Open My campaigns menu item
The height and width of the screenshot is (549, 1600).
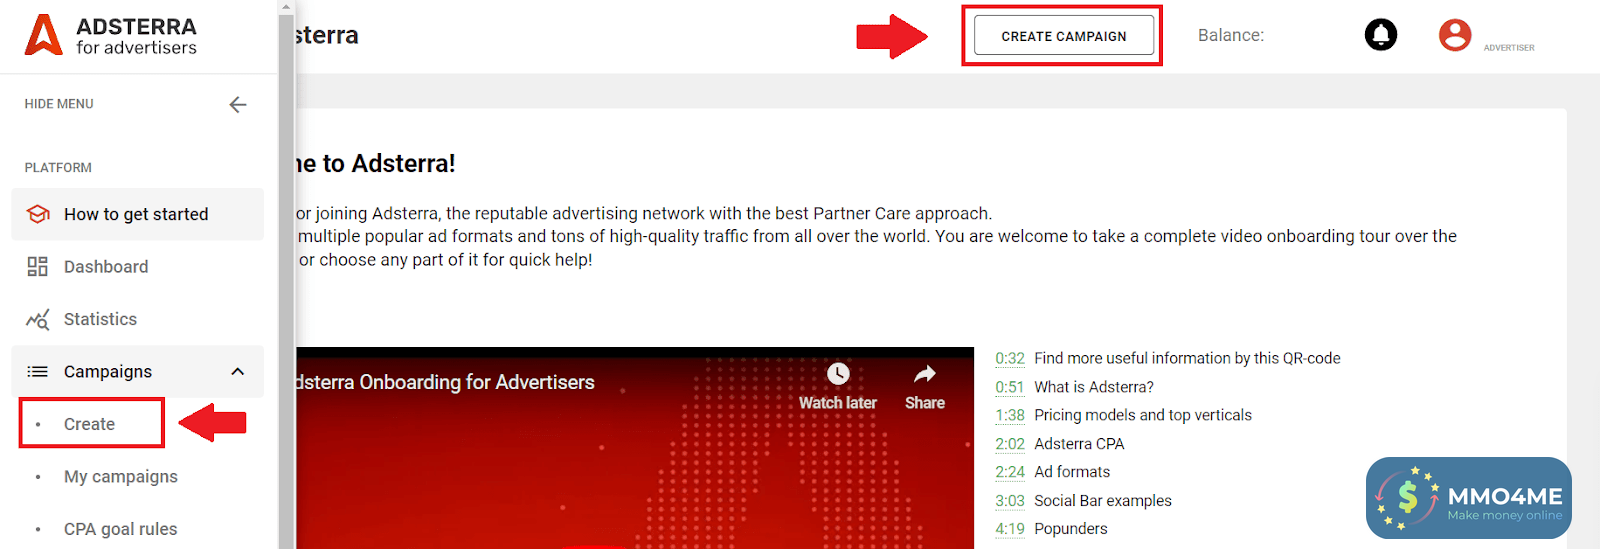coord(120,477)
